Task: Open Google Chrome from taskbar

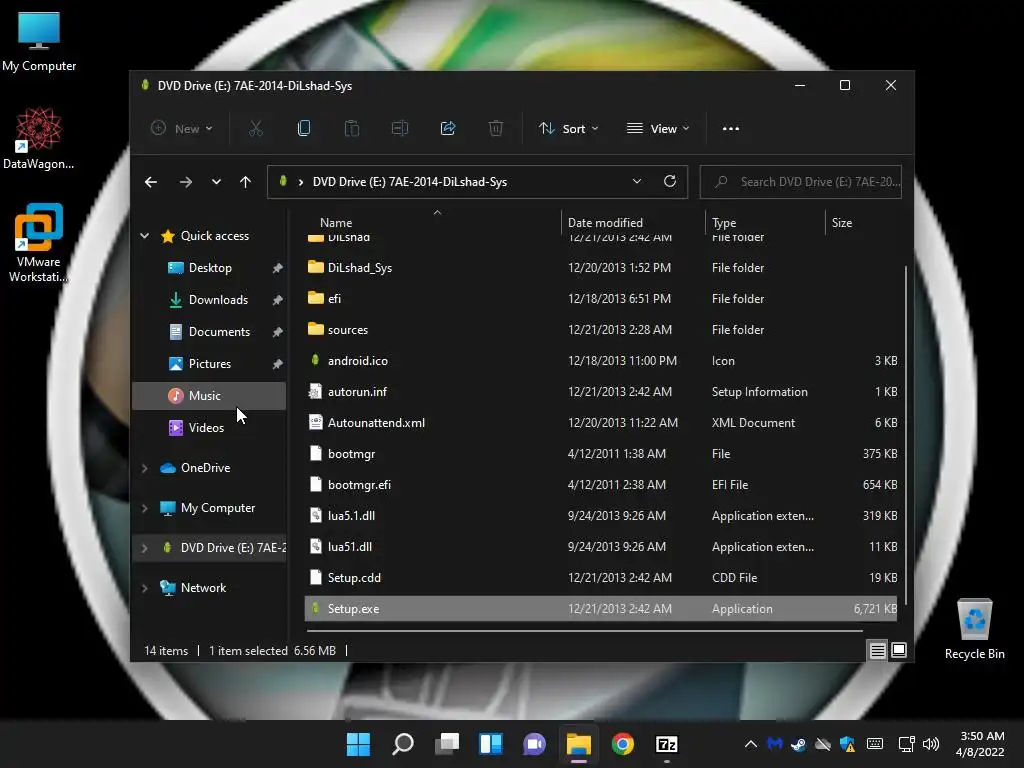Action: coord(622,744)
